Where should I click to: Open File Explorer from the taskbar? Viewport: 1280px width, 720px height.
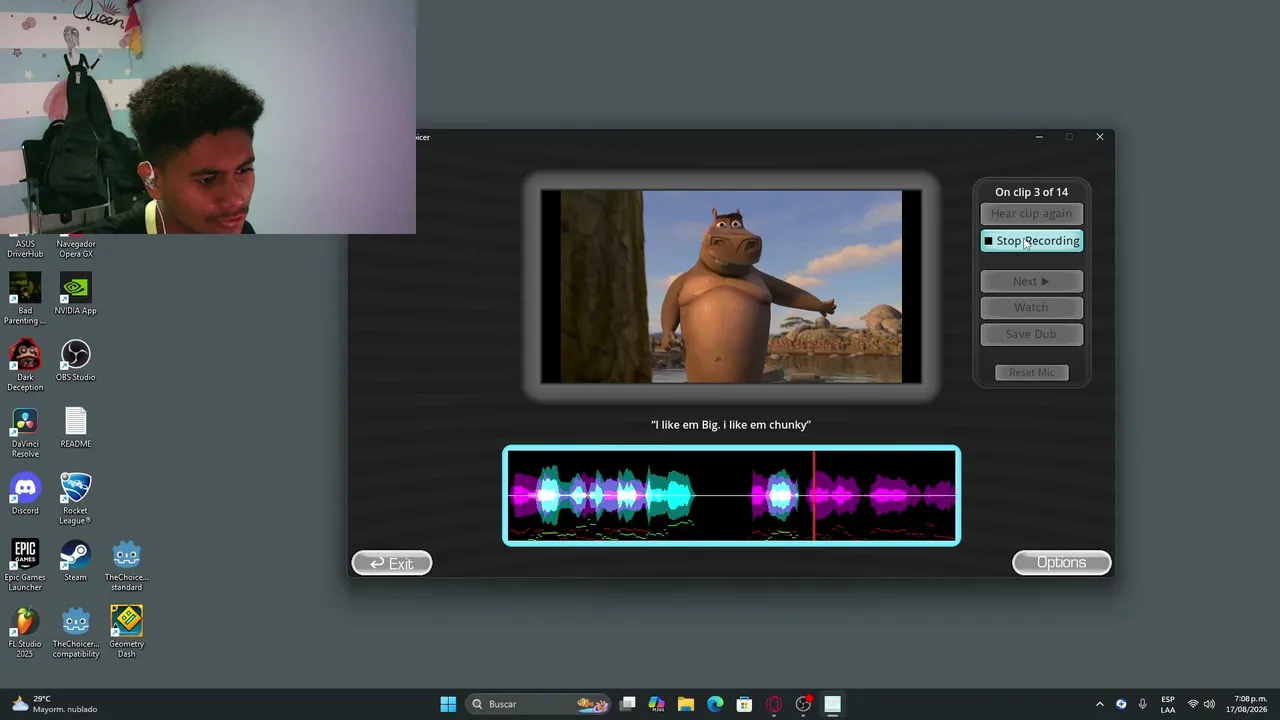click(x=686, y=704)
